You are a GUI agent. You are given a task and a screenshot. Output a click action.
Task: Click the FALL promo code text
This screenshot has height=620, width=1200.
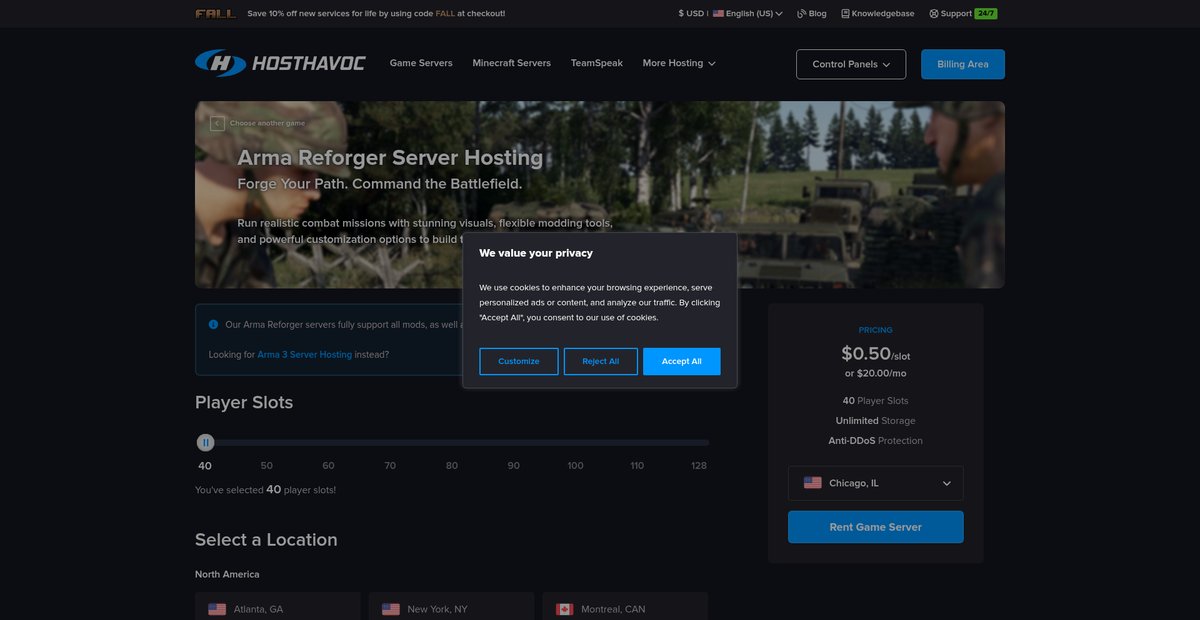[x=445, y=14]
